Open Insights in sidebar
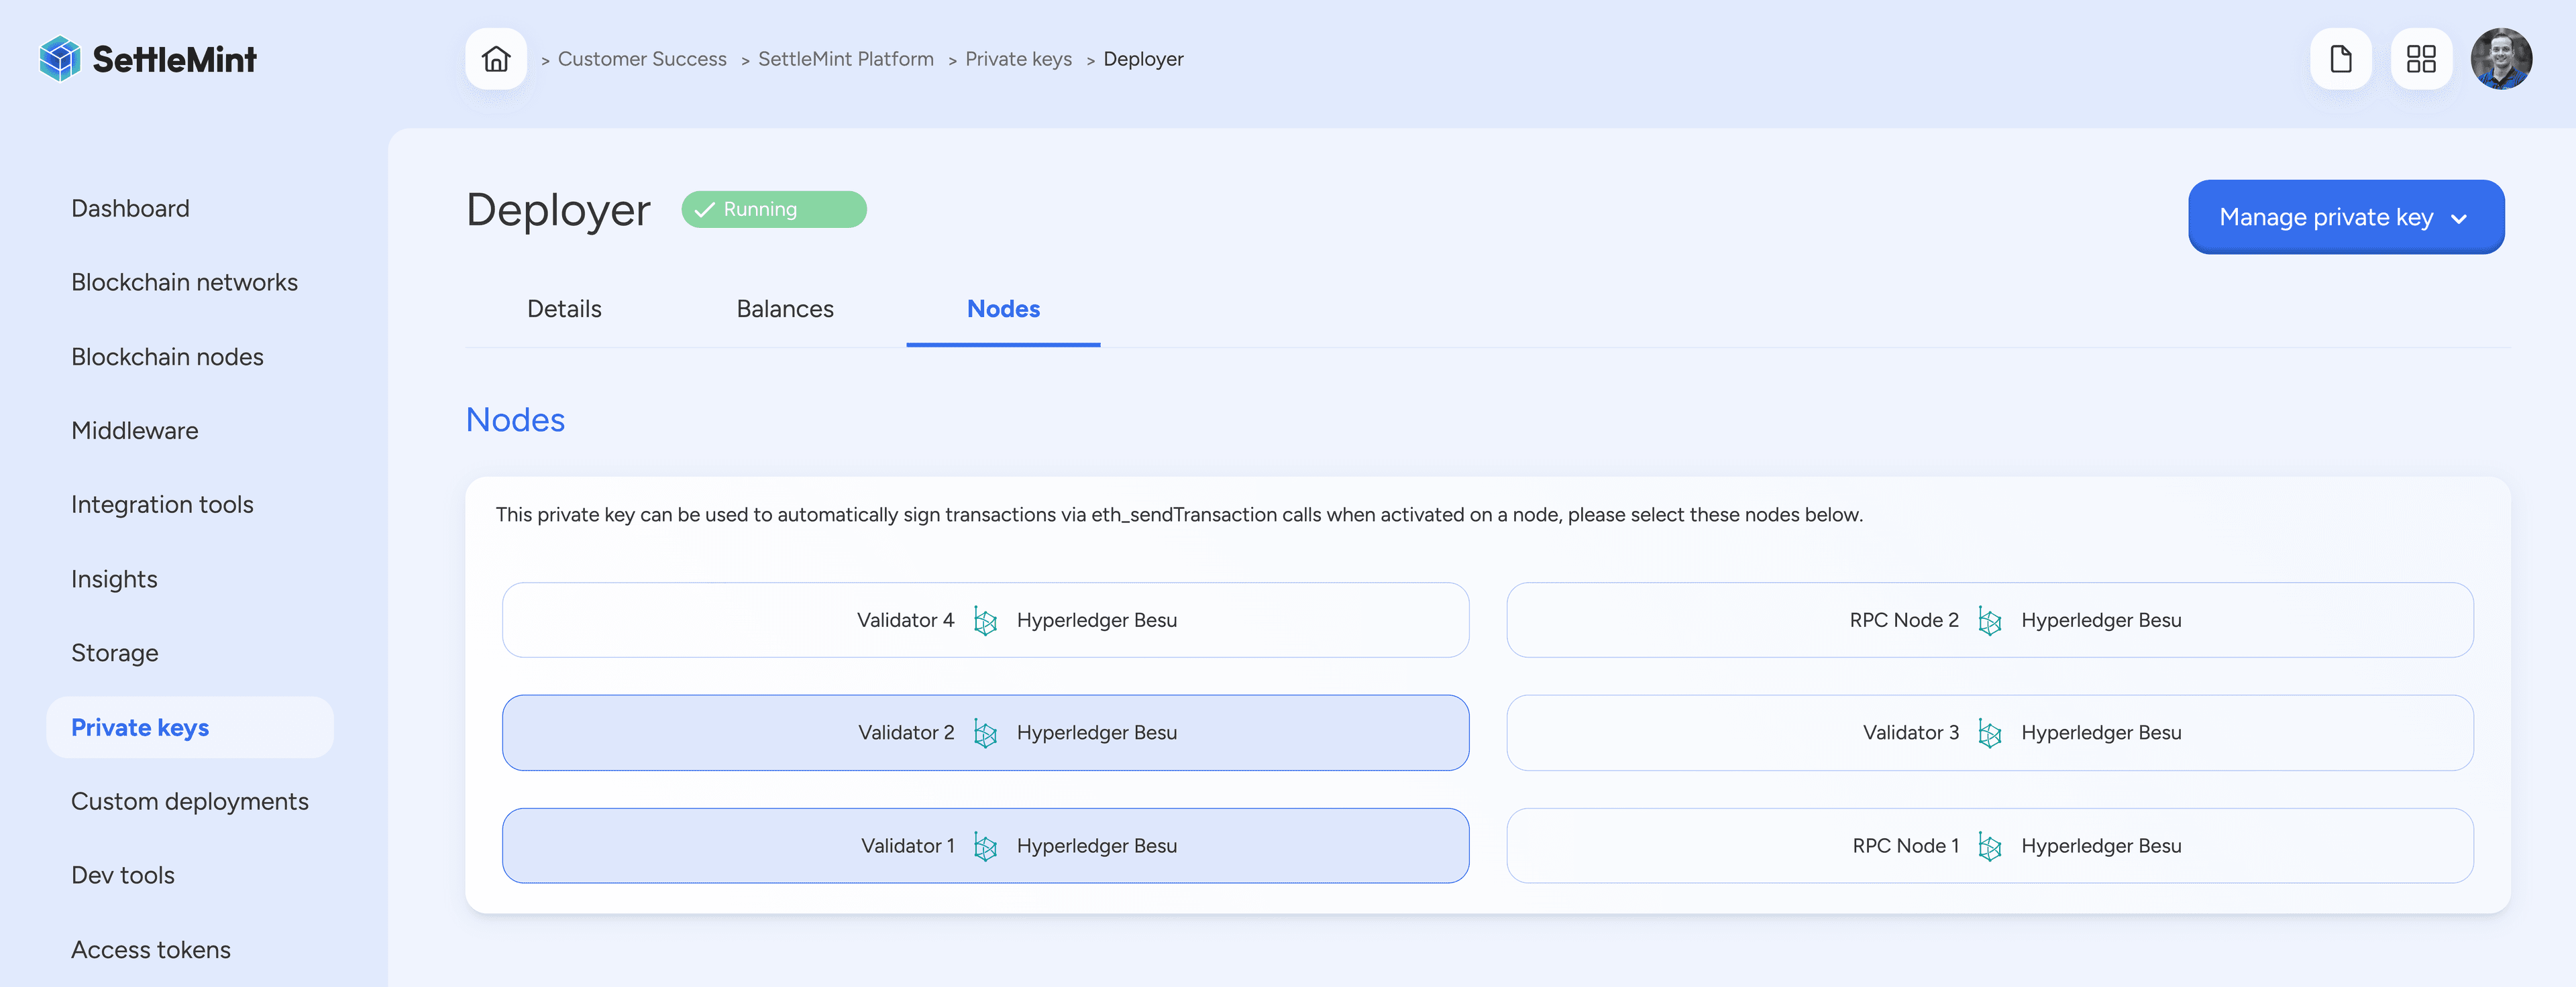Screen dimensions: 2576x987 tap(114, 579)
